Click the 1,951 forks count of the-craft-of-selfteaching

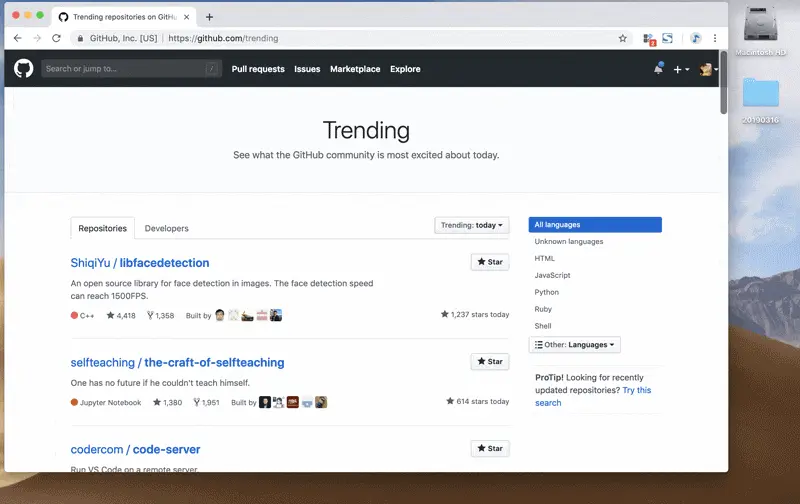coord(206,402)
